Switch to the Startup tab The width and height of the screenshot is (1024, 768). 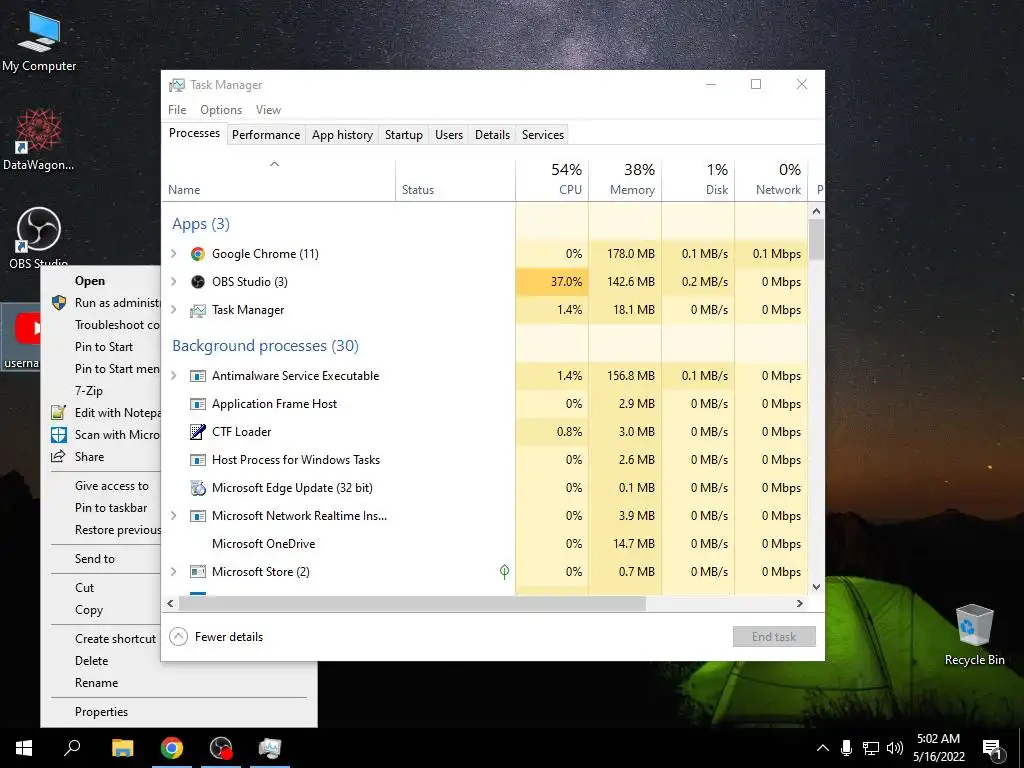404,135
